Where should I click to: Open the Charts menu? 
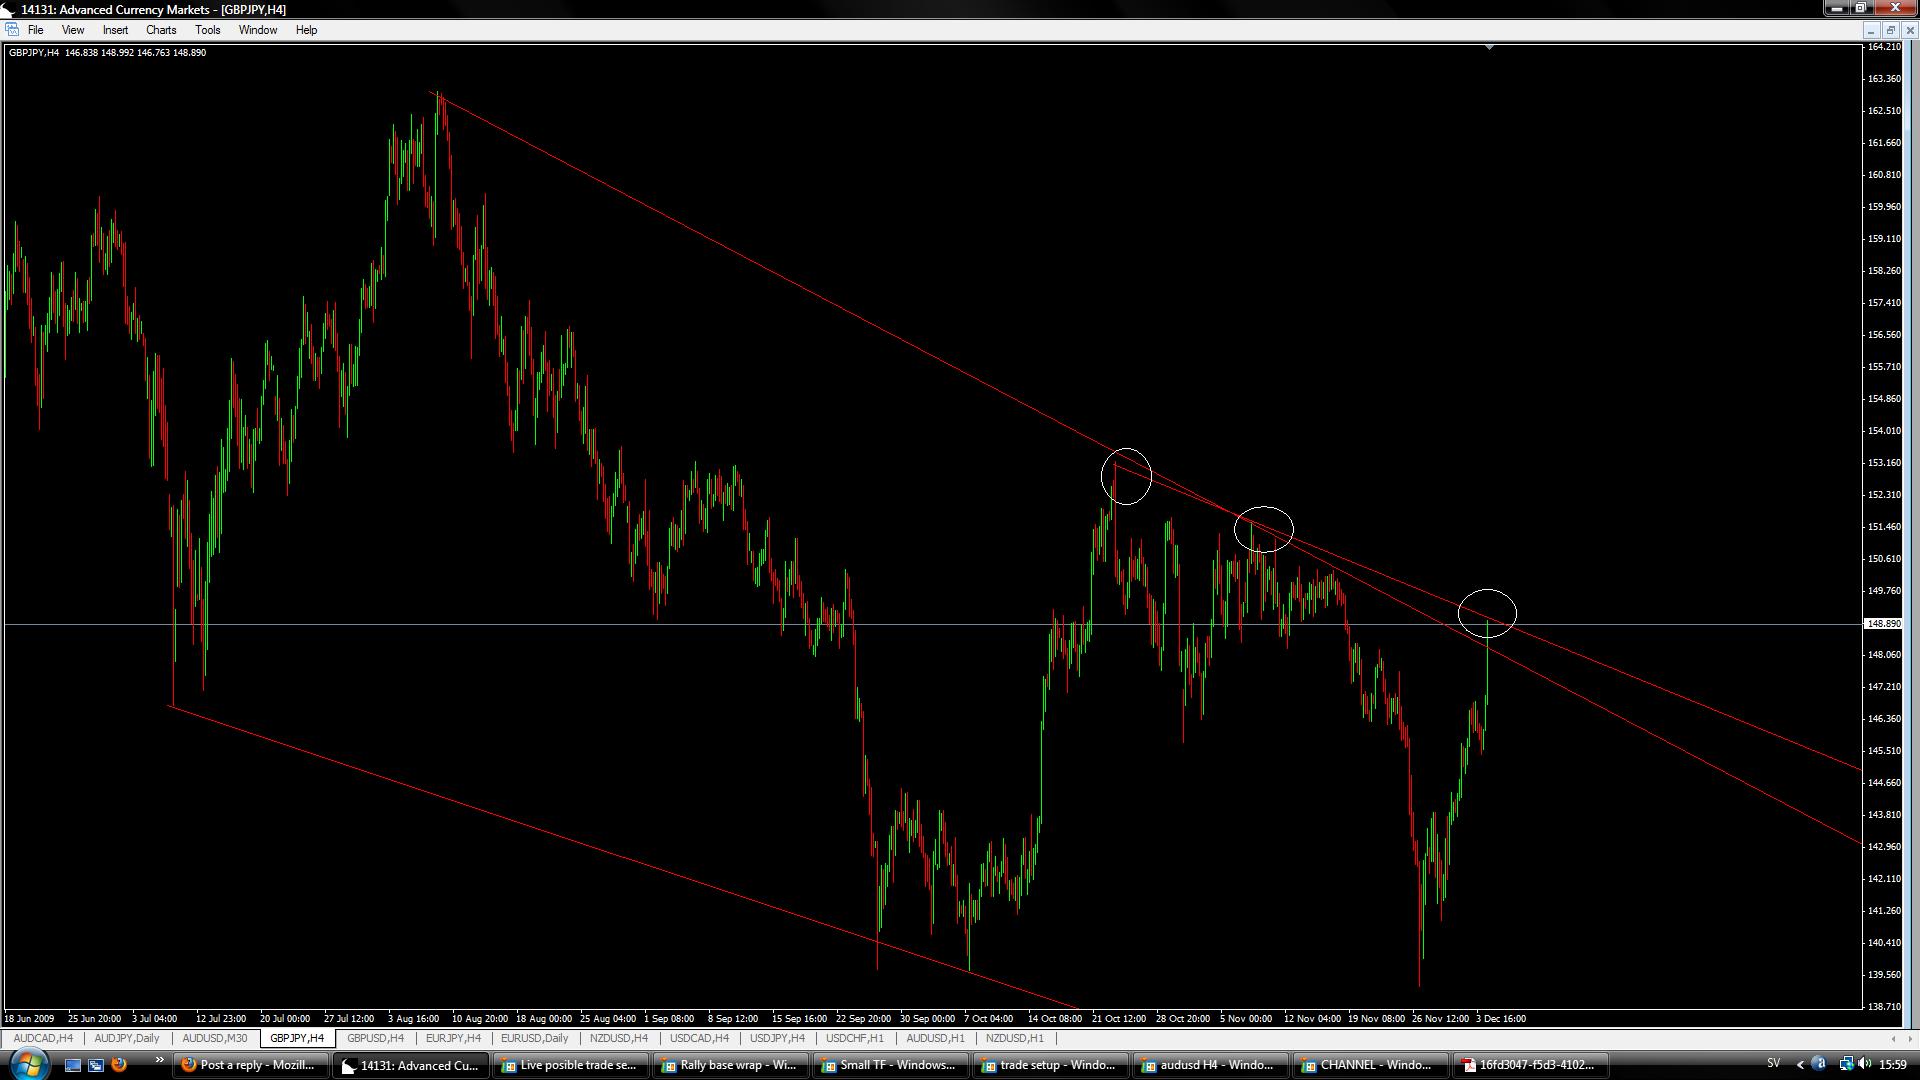point(160,30)
